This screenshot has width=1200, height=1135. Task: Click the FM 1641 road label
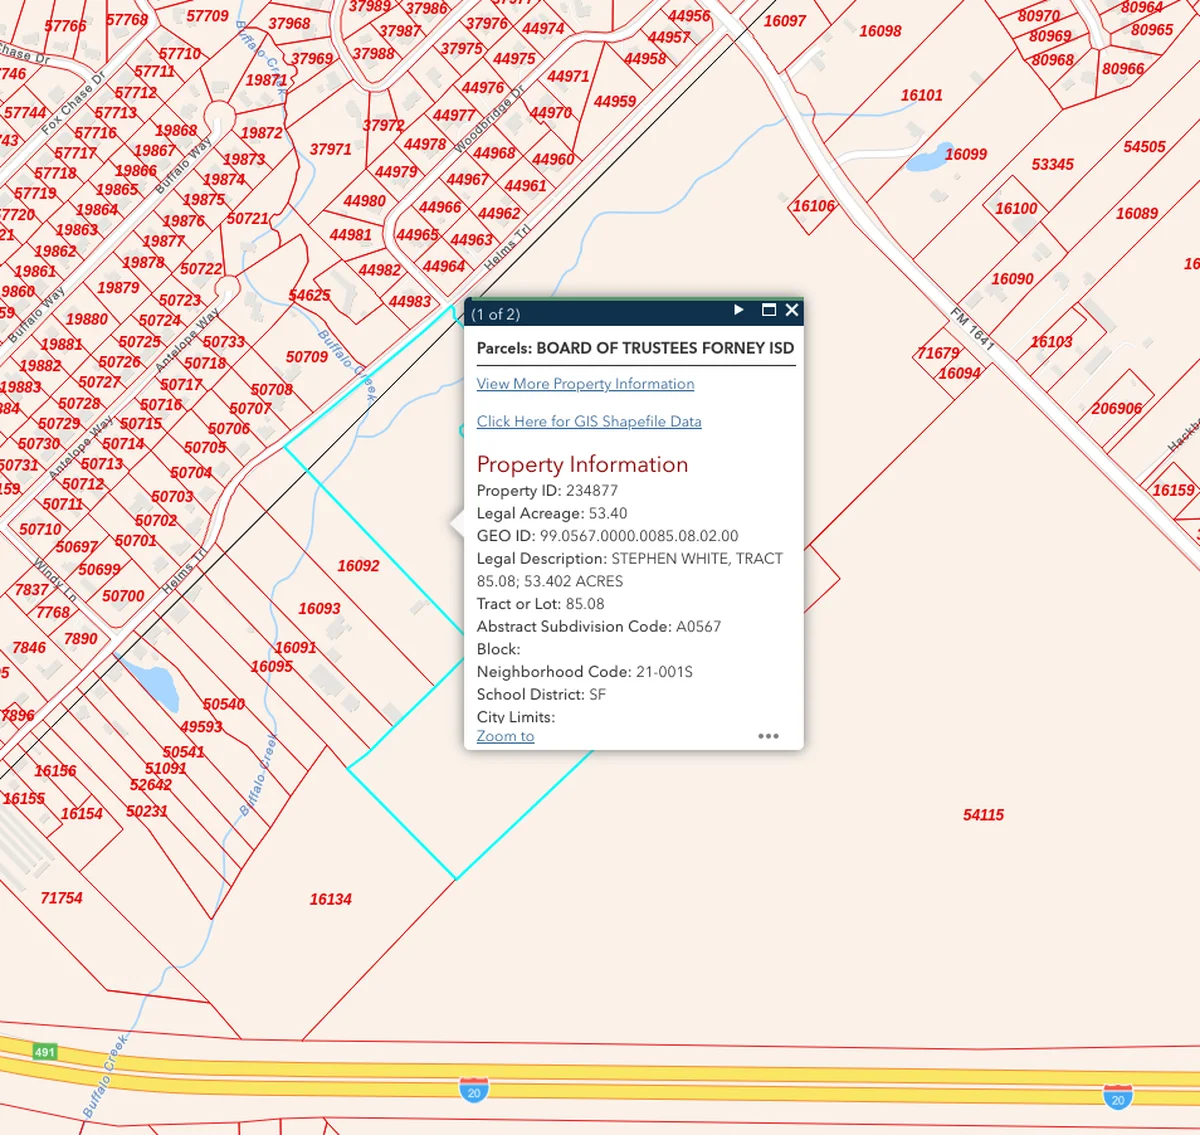tap(971, 330)
